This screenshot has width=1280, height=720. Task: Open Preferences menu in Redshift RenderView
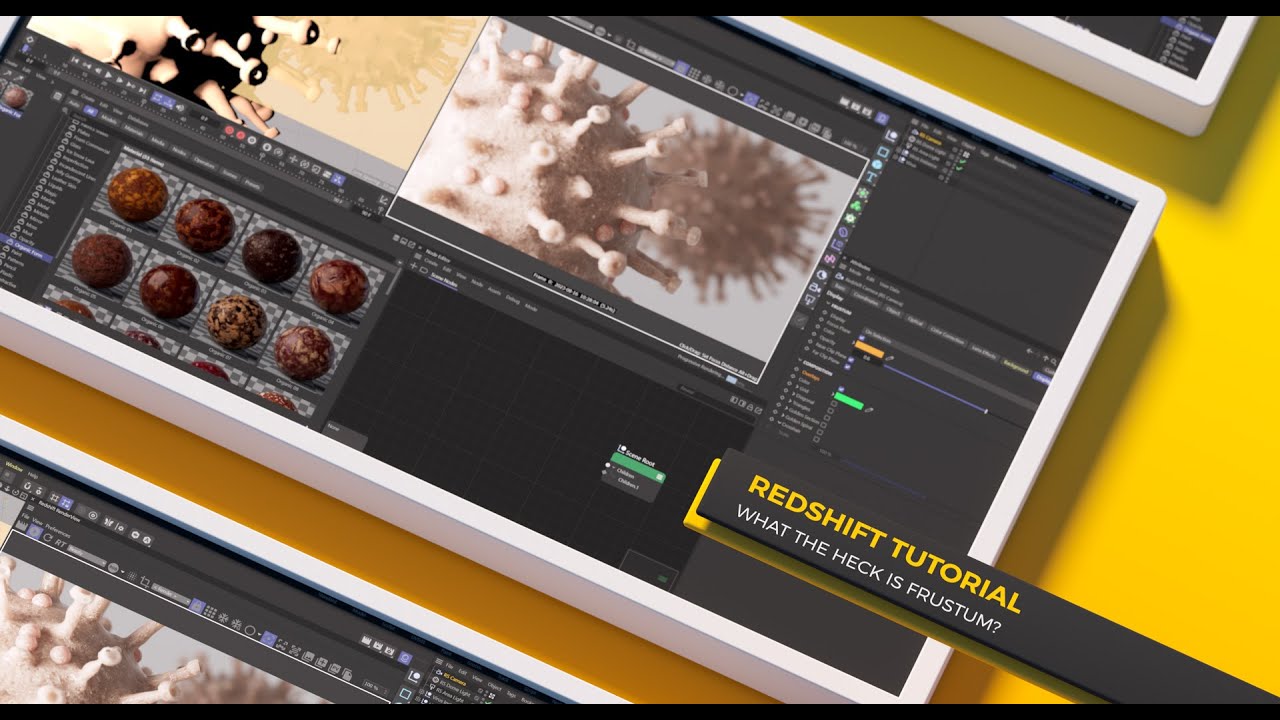coord(57,531)
